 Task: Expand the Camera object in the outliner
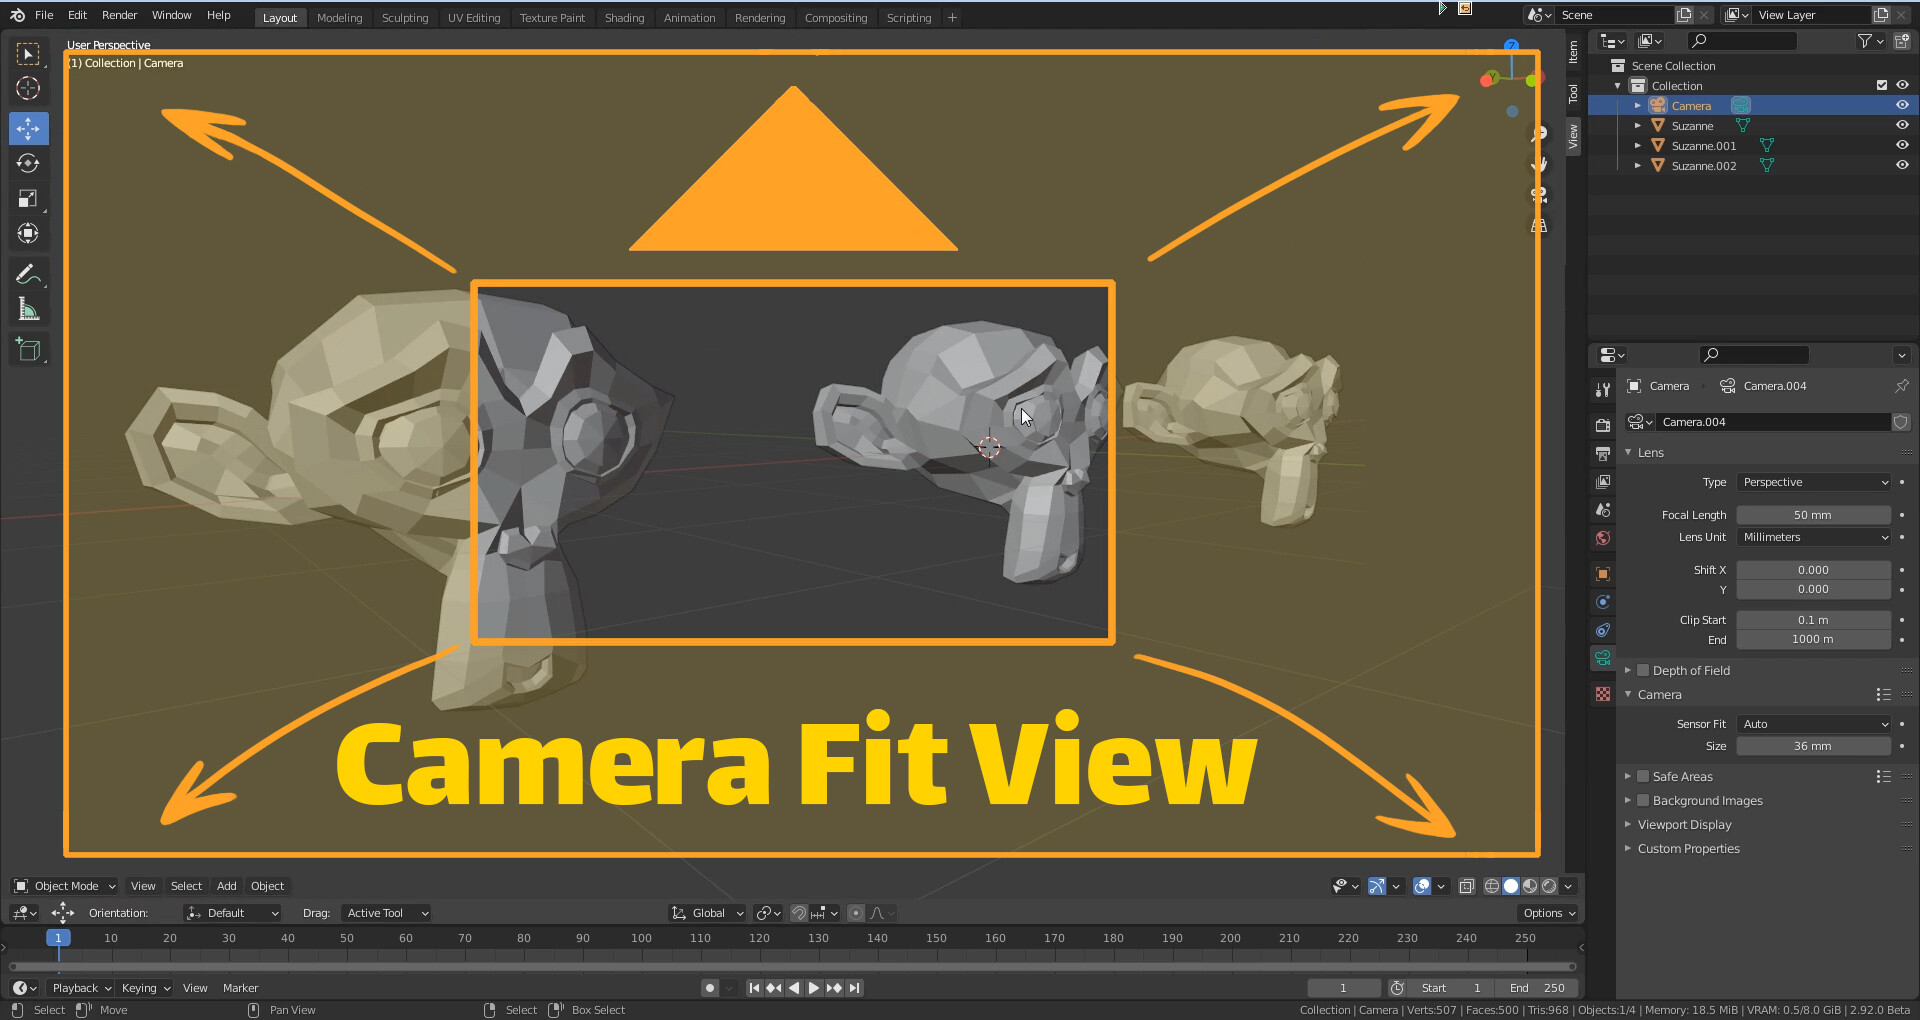(x=1637, y=105)
